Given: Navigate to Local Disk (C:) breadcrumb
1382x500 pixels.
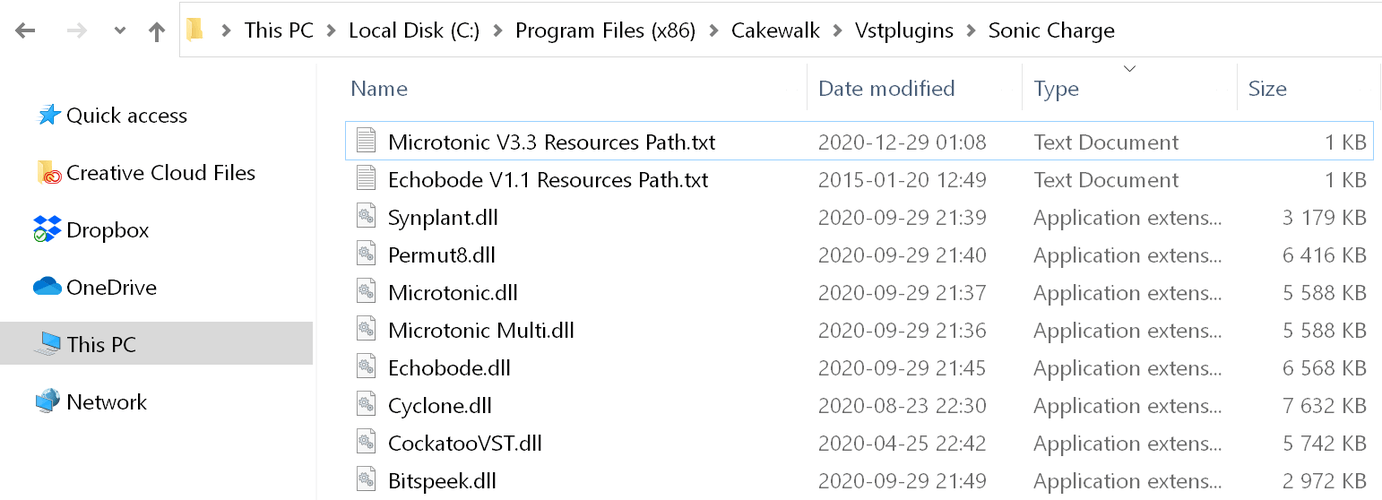Looking at the screenshot, I should 414,31.
